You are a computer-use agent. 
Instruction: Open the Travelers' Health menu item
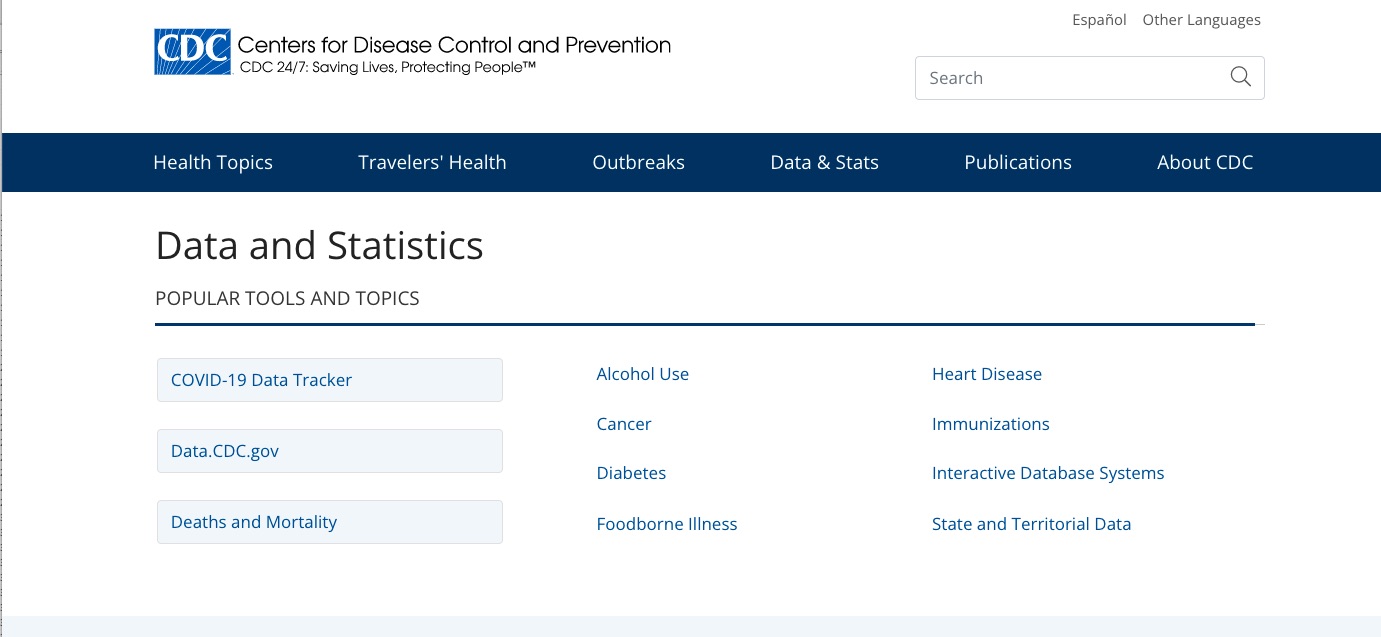[432, 162]
